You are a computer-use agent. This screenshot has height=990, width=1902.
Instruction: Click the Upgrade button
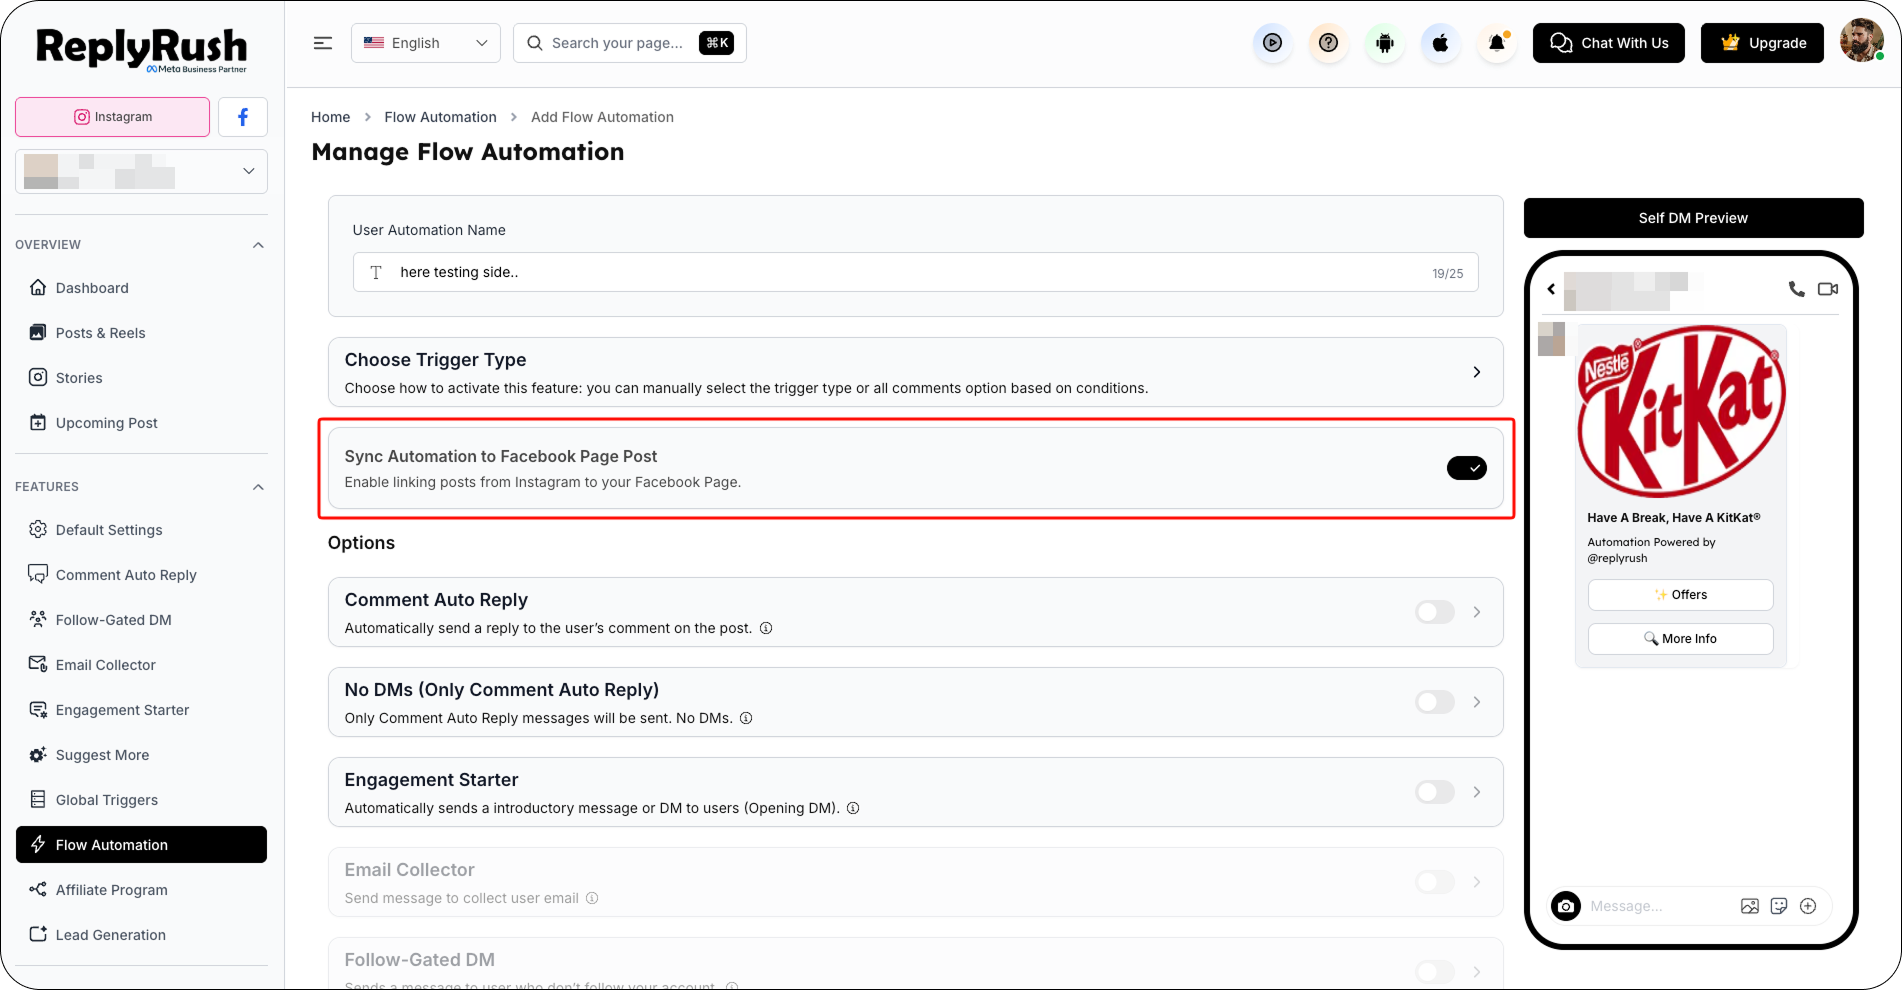click(x=1763, y=43)
